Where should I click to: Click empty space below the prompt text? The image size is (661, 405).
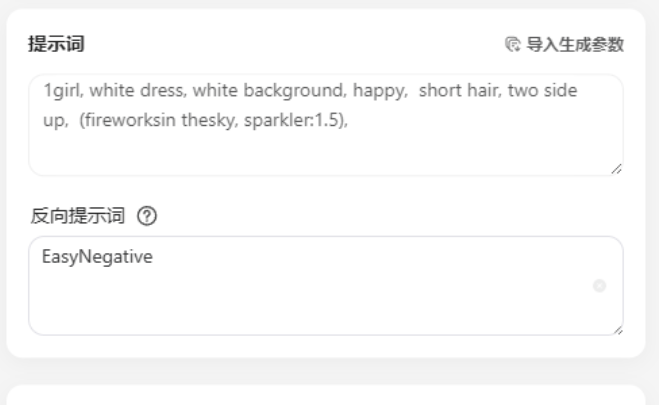click(x=300, y=150)
